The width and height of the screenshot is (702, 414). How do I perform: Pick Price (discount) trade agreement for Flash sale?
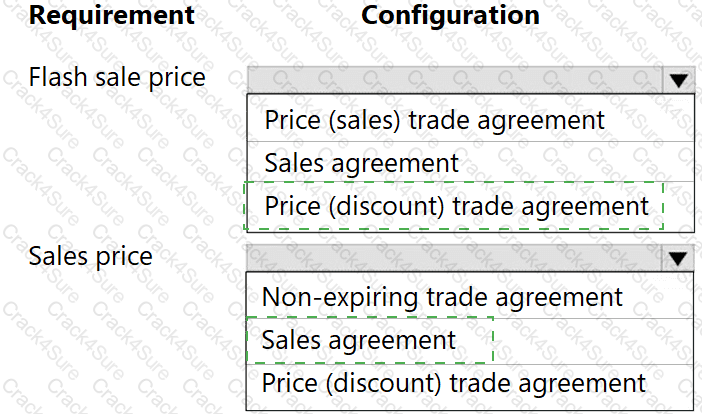(456, 206)
